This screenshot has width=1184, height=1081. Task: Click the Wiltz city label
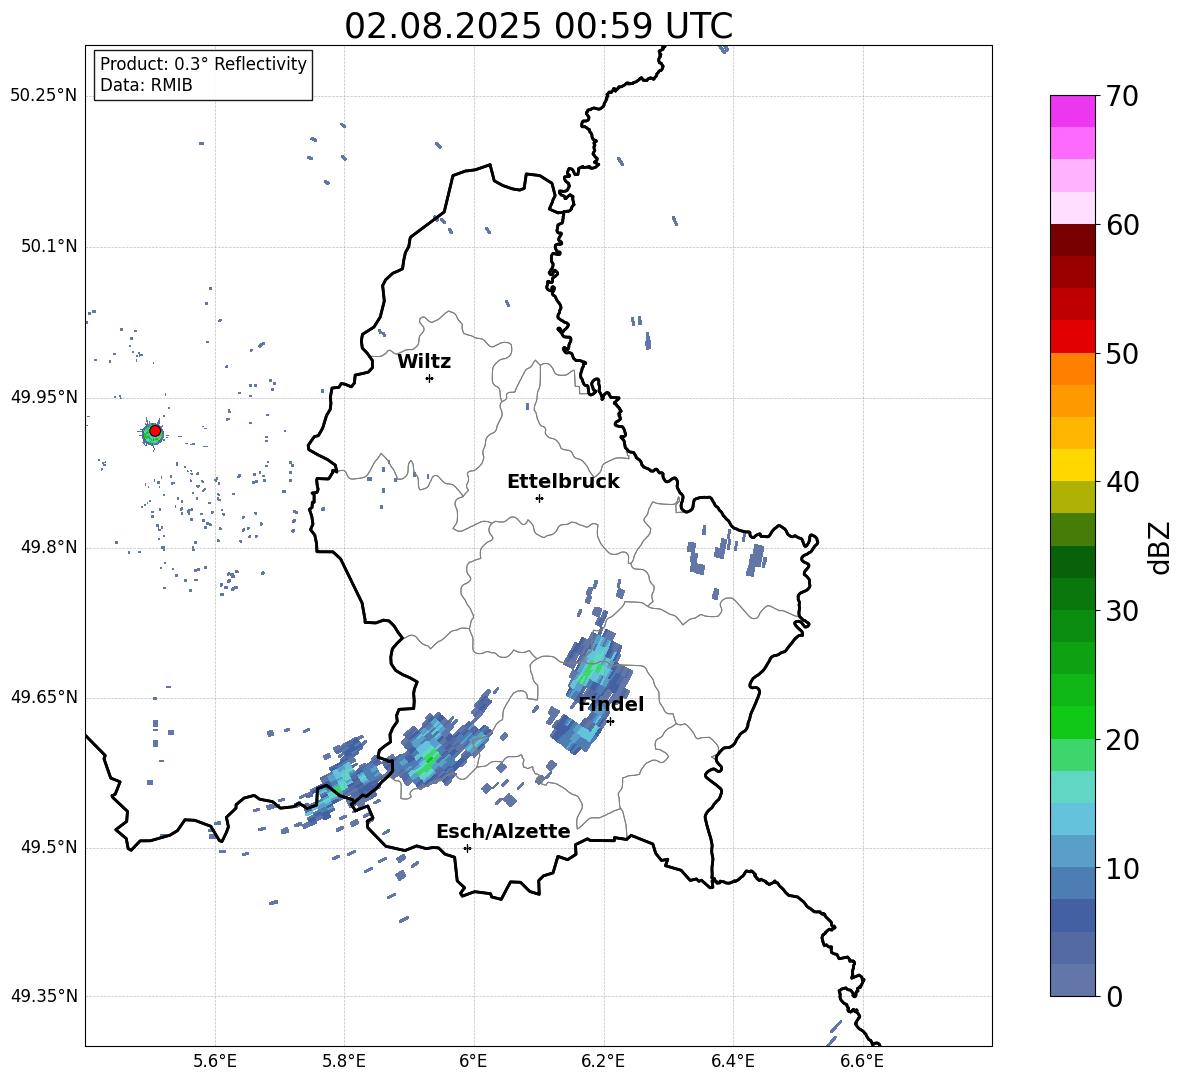(424, 362)
